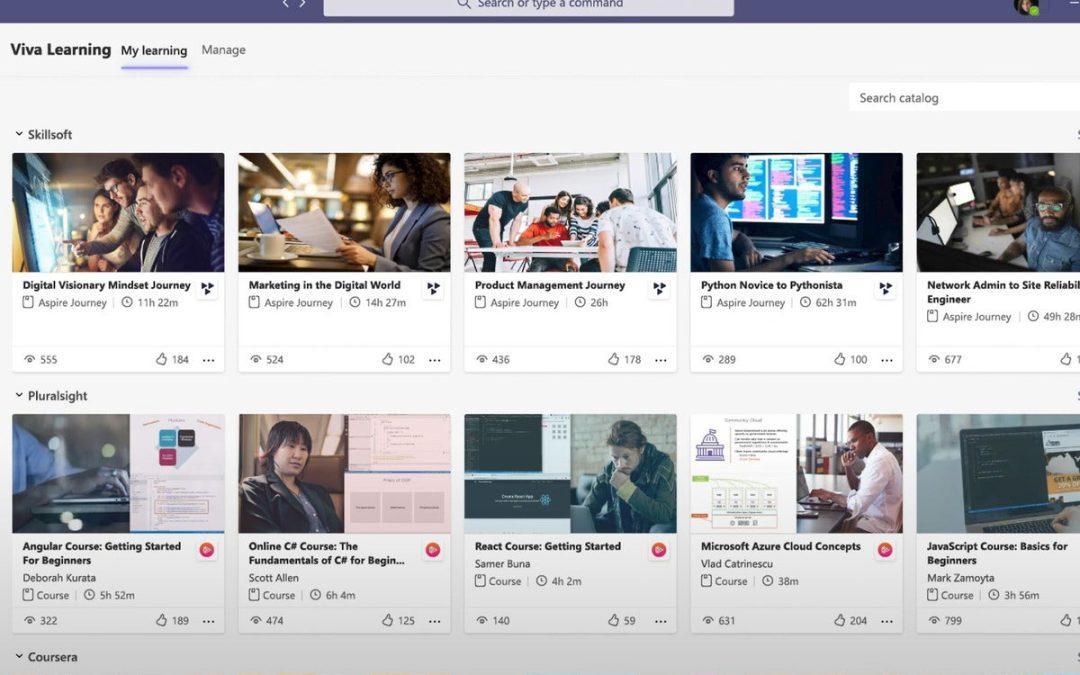
Task: Open more options for Product Management Journey
Action: [x=661, y=360]
